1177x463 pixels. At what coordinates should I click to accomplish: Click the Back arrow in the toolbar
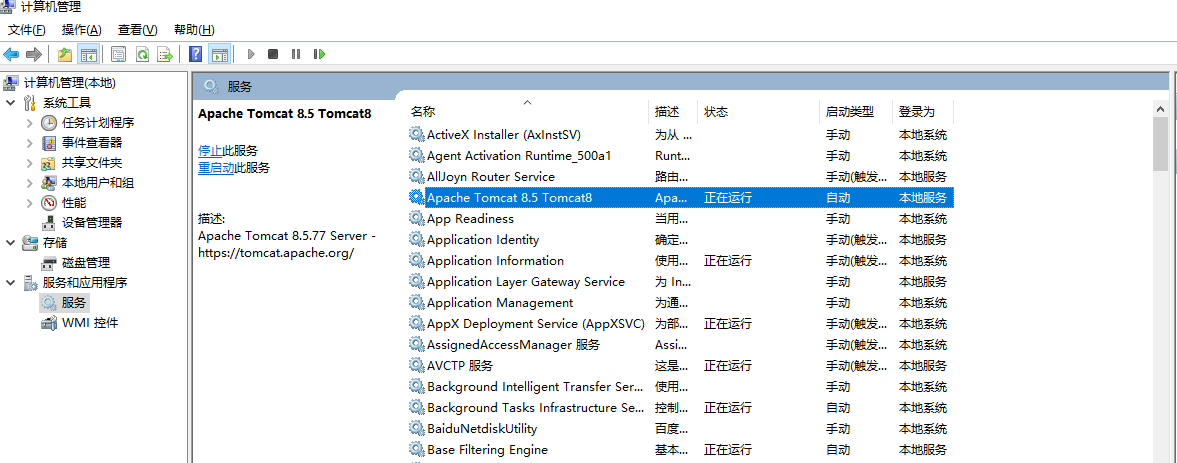11,54
